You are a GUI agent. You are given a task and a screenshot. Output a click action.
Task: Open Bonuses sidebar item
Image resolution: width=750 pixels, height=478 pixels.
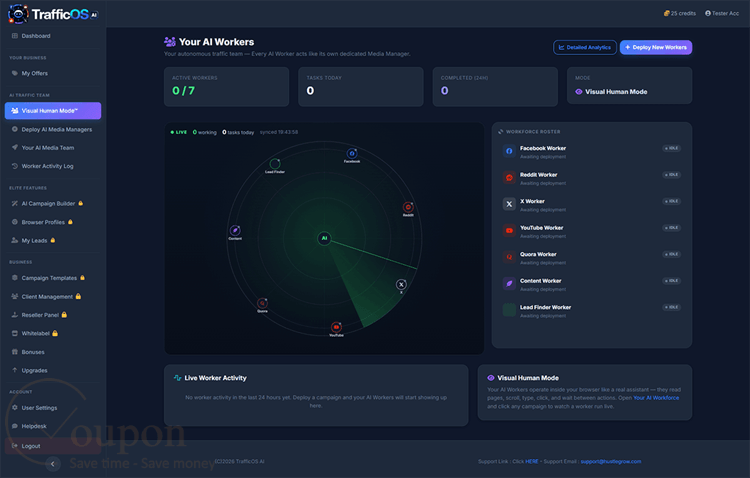53,352
